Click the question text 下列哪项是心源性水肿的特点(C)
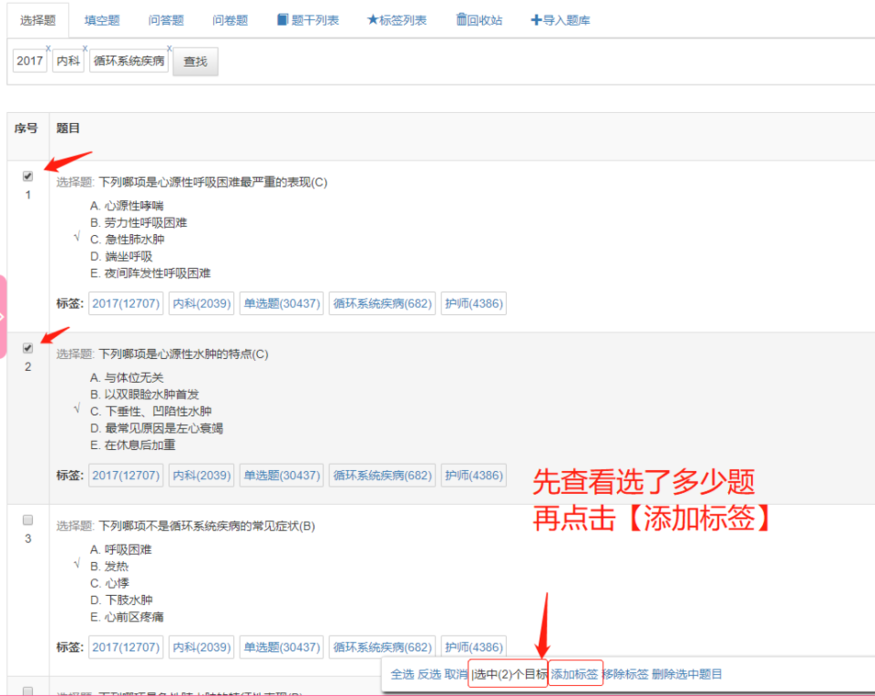Image resolution: width=875 pixels, height=696 pixels. click(184, 354)
